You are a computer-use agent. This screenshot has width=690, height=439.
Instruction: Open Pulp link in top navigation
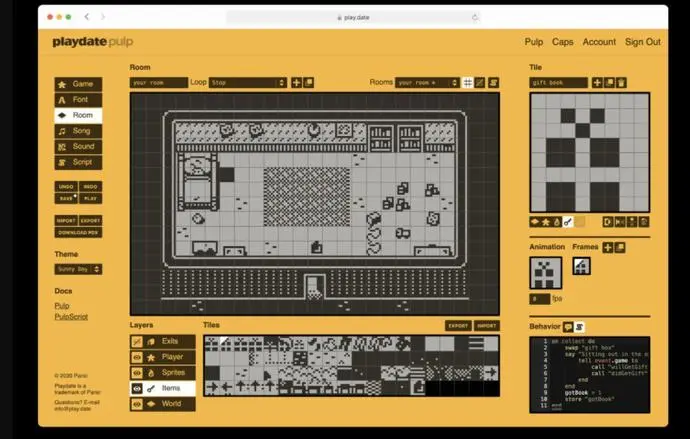click(534, 42)
